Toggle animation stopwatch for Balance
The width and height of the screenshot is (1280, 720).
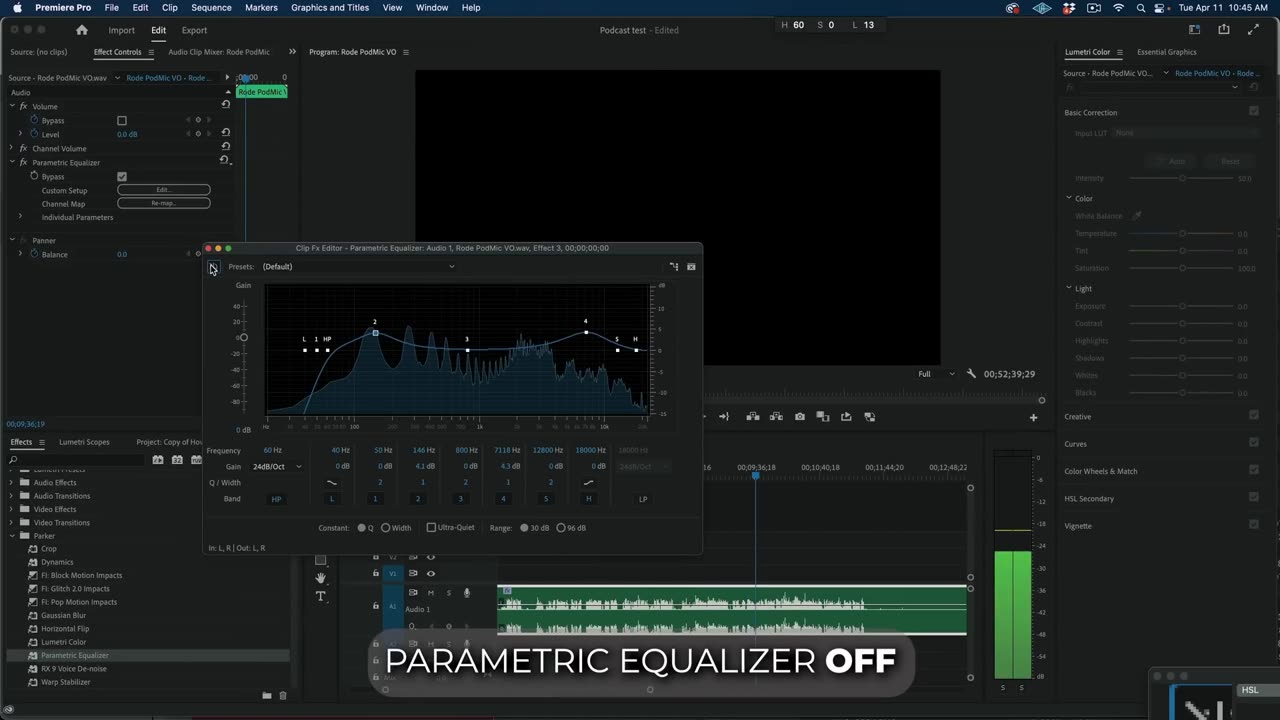[34, 254]
